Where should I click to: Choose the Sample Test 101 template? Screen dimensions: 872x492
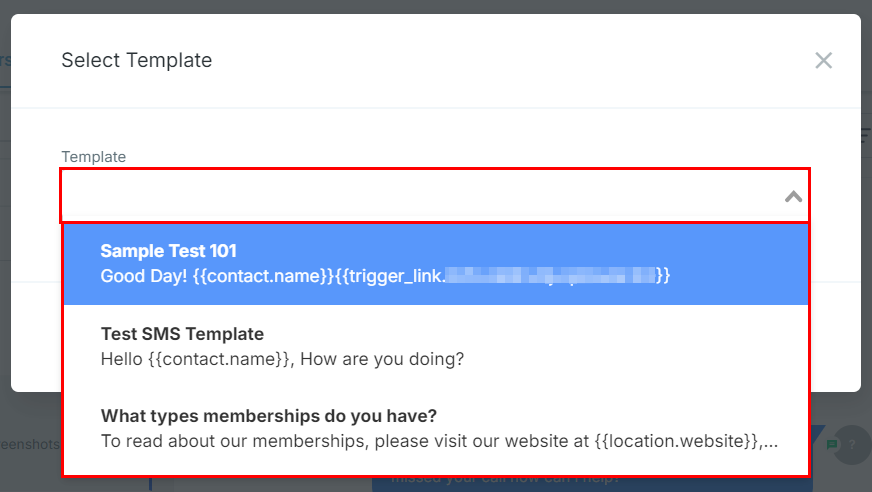[436, 264]
